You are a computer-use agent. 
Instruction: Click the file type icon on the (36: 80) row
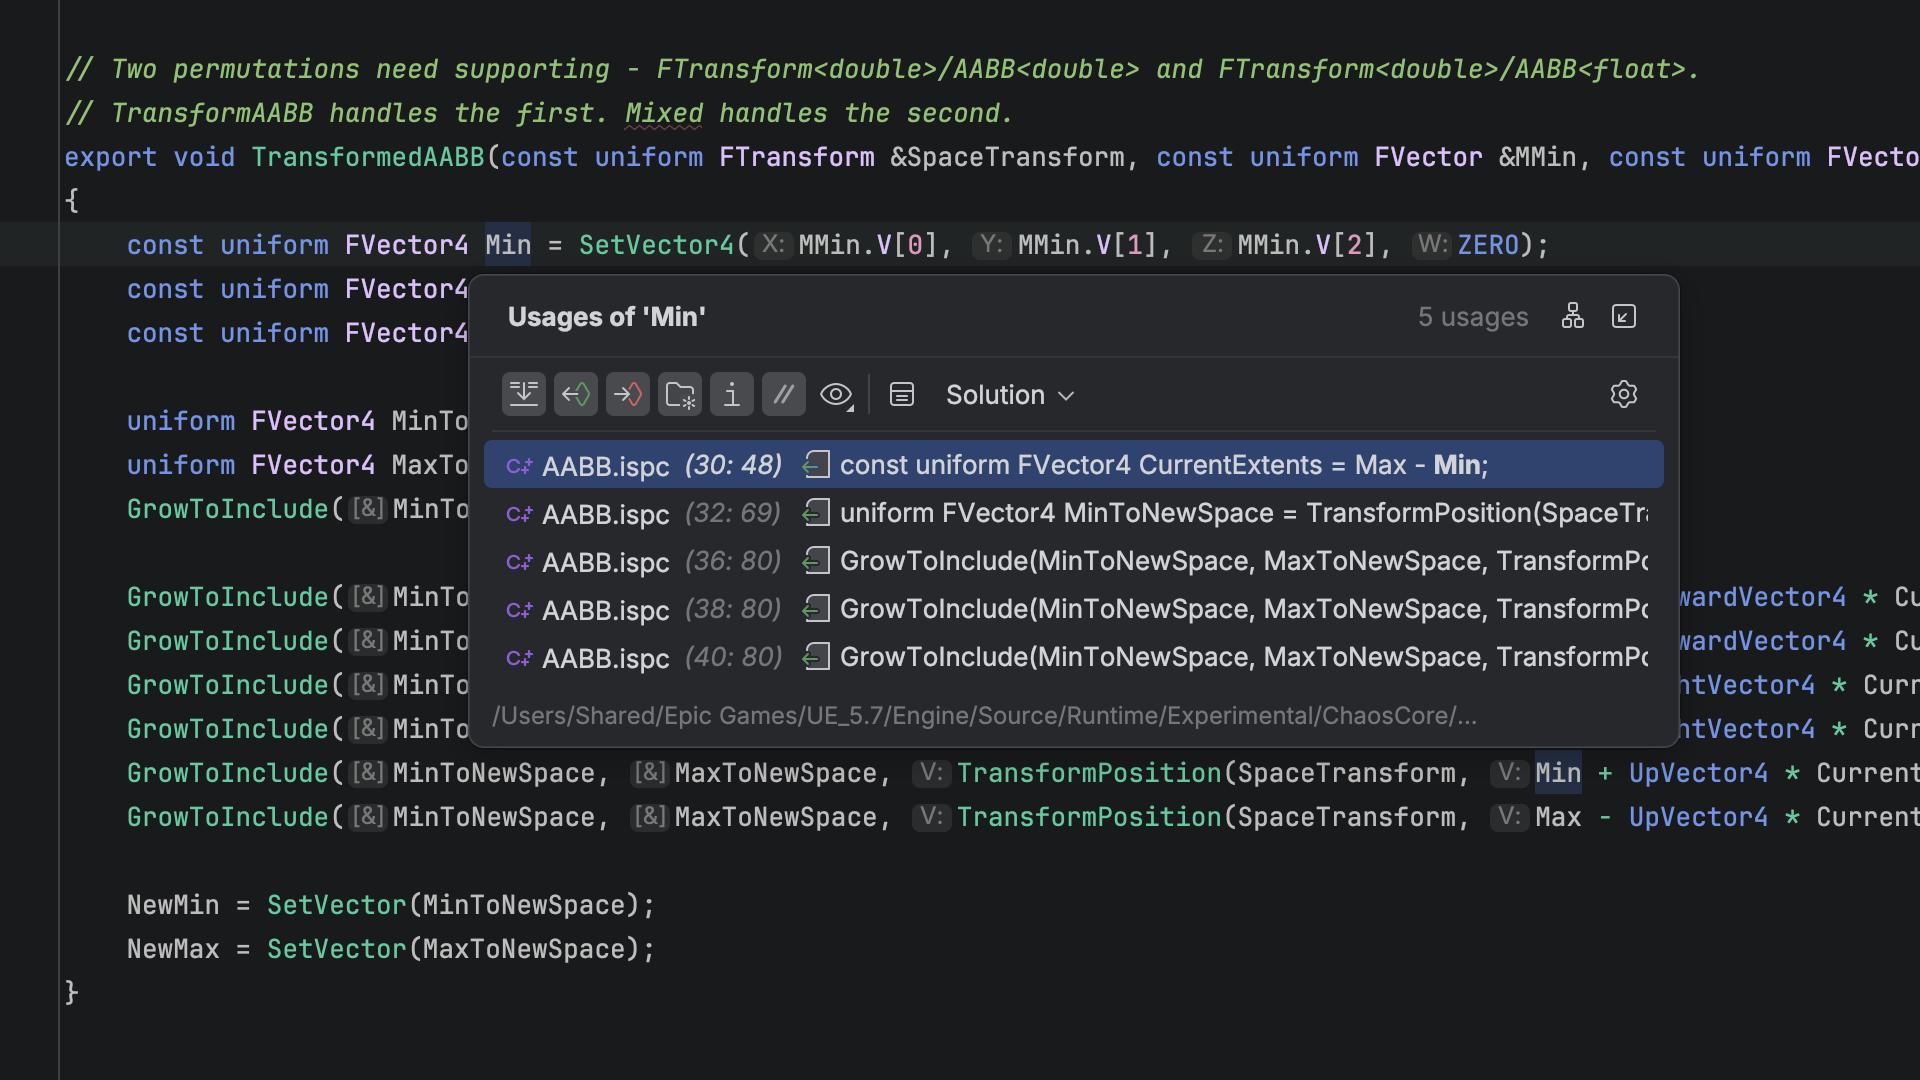[519, 562]
